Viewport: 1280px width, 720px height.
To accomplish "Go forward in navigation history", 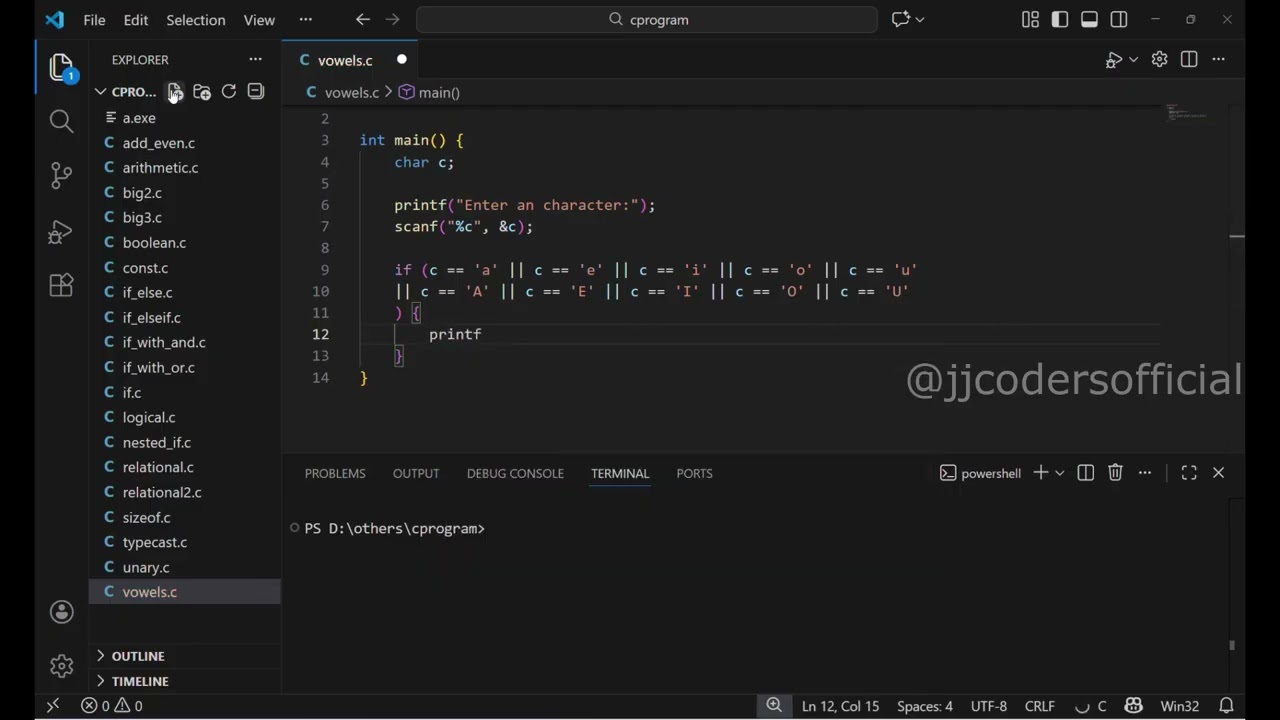I will pyautogui.click(x=393, y=19).
